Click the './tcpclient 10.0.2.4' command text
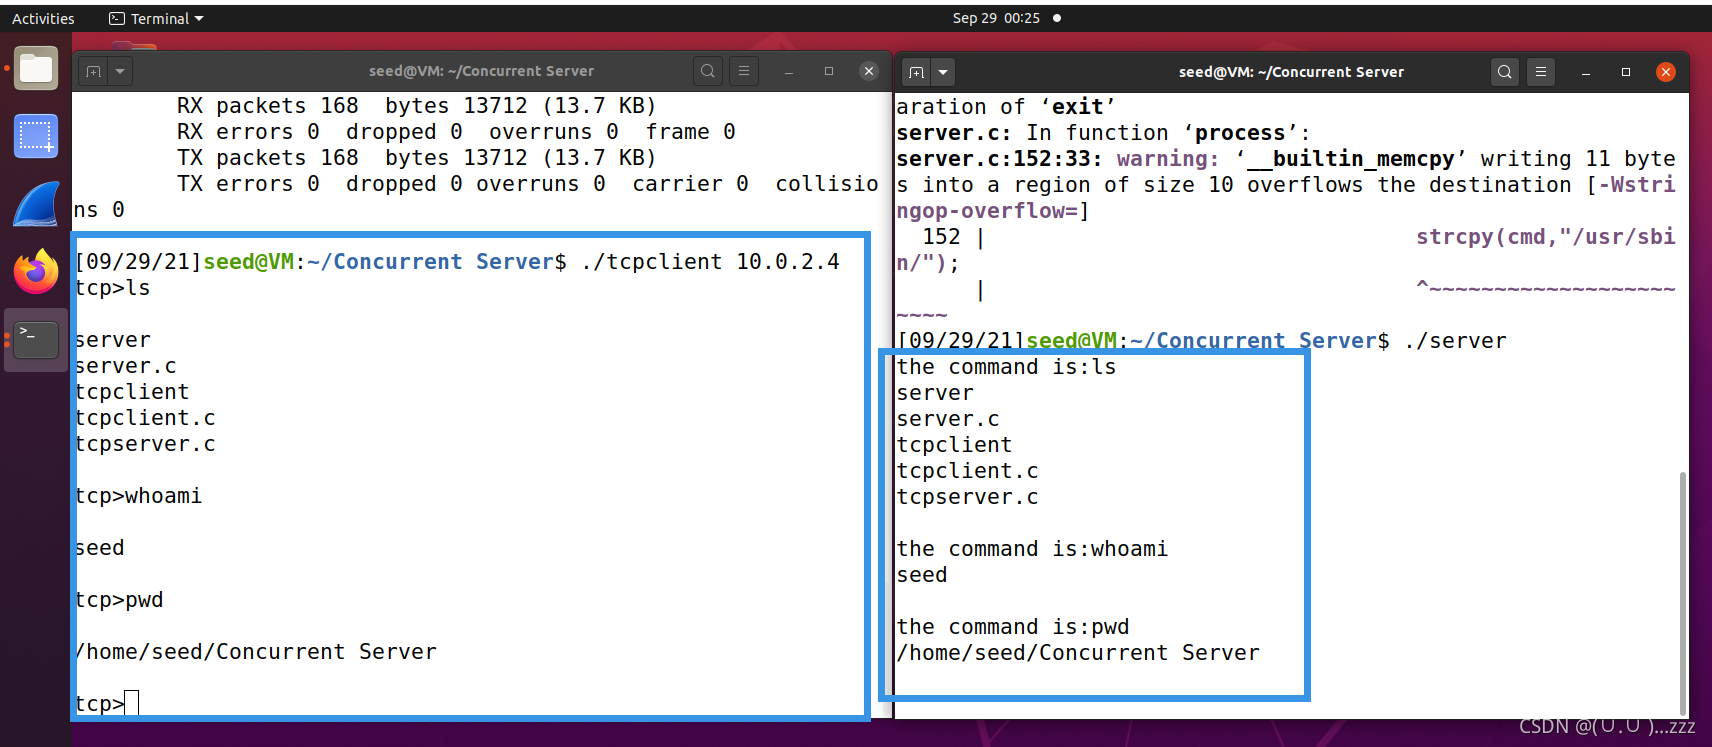The width and height of the screenshot is (1712, 747). [710, 262]
